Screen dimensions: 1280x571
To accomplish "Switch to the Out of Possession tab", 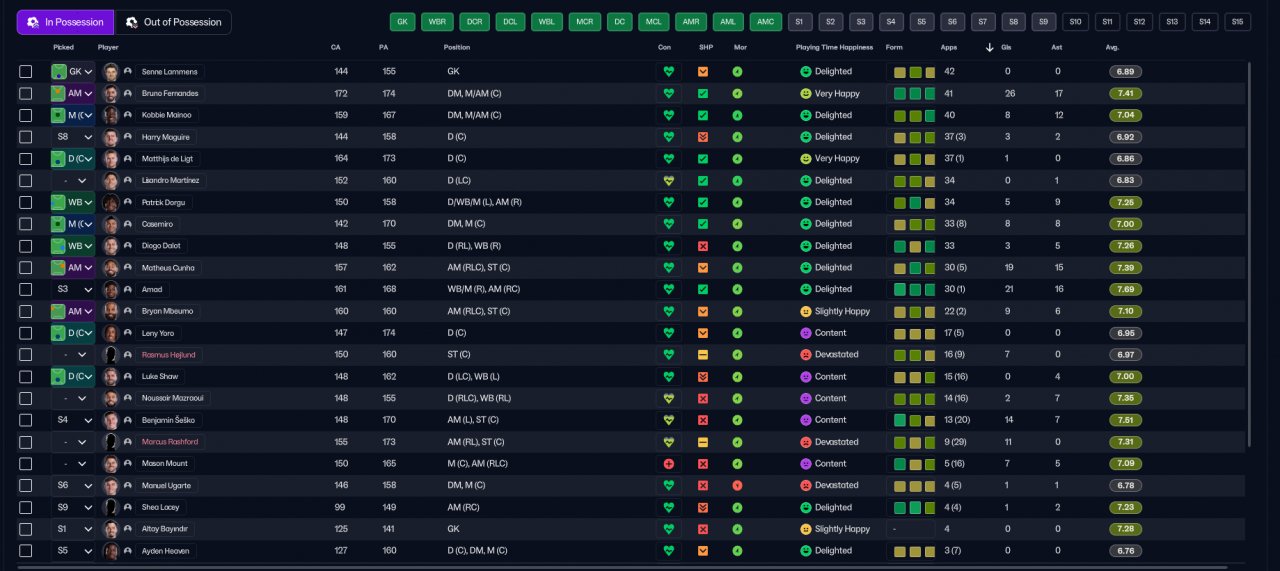I will 173,22.
